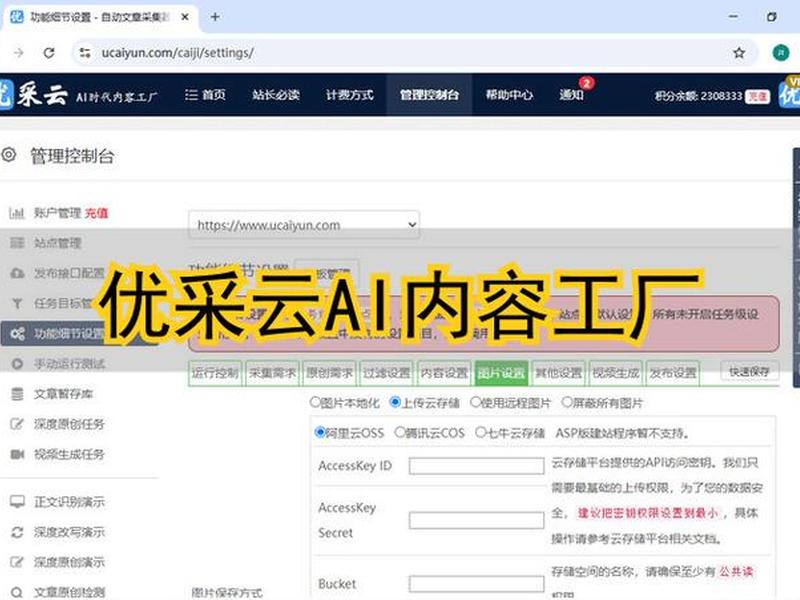Click the 管理控制台 heading gear icon

[9, 155]
